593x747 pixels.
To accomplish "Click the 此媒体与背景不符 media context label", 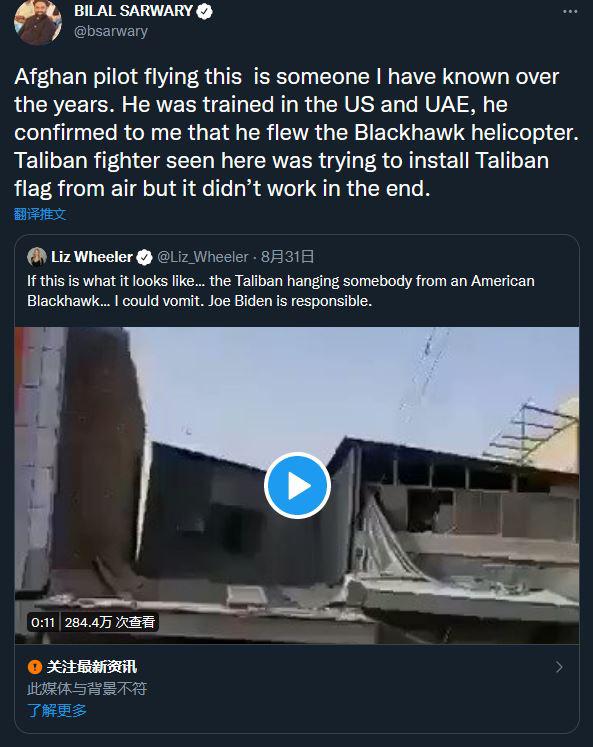I will (87, 688).
